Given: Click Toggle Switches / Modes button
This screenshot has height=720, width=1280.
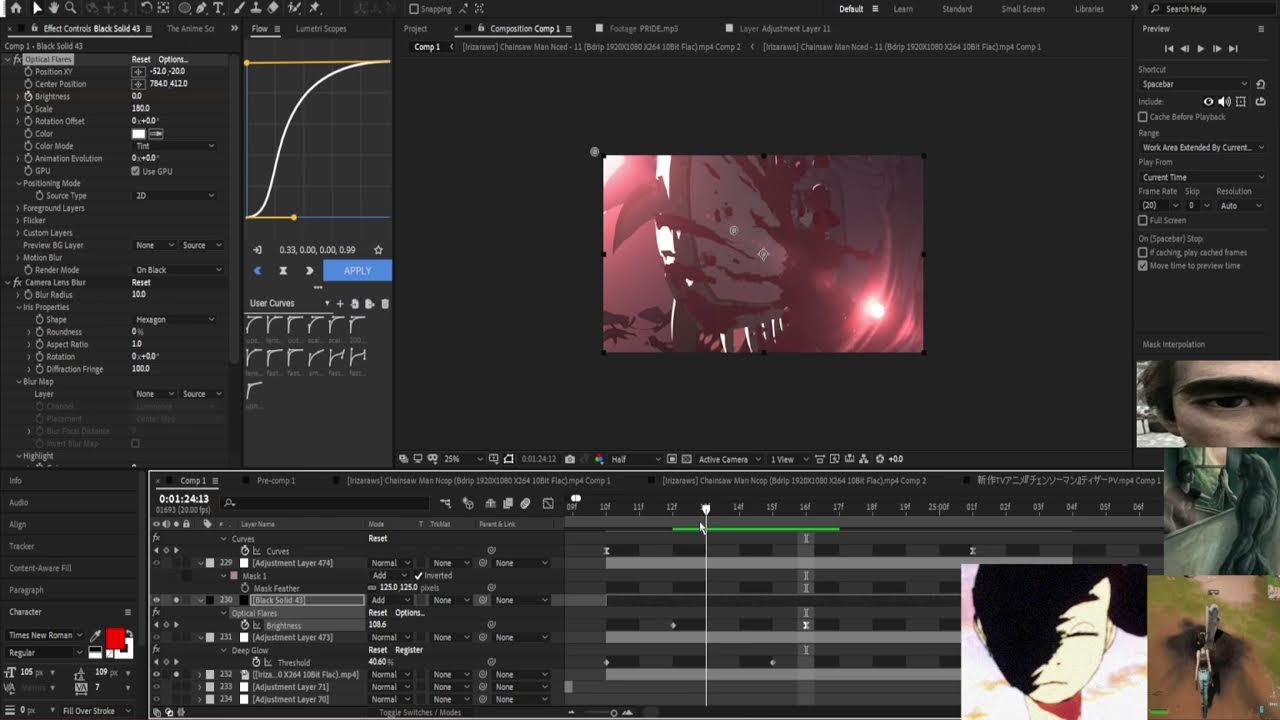Looking at the screenshot, I should click(x=420, y=712).
